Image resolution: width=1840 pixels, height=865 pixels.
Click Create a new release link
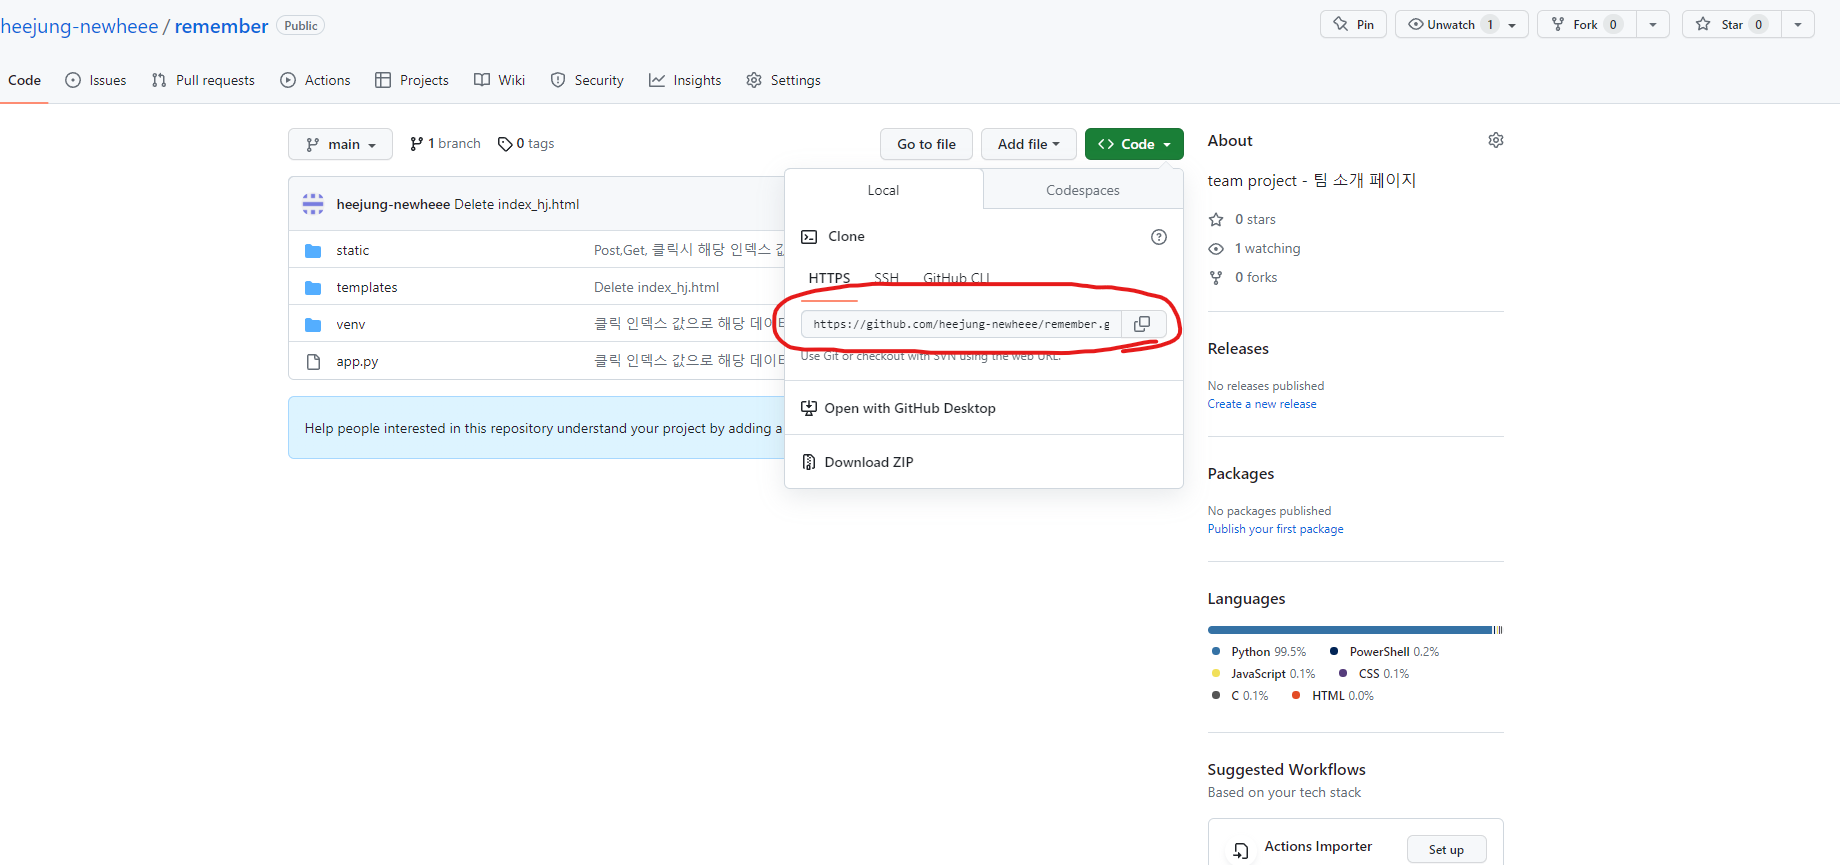[1262, 404]
